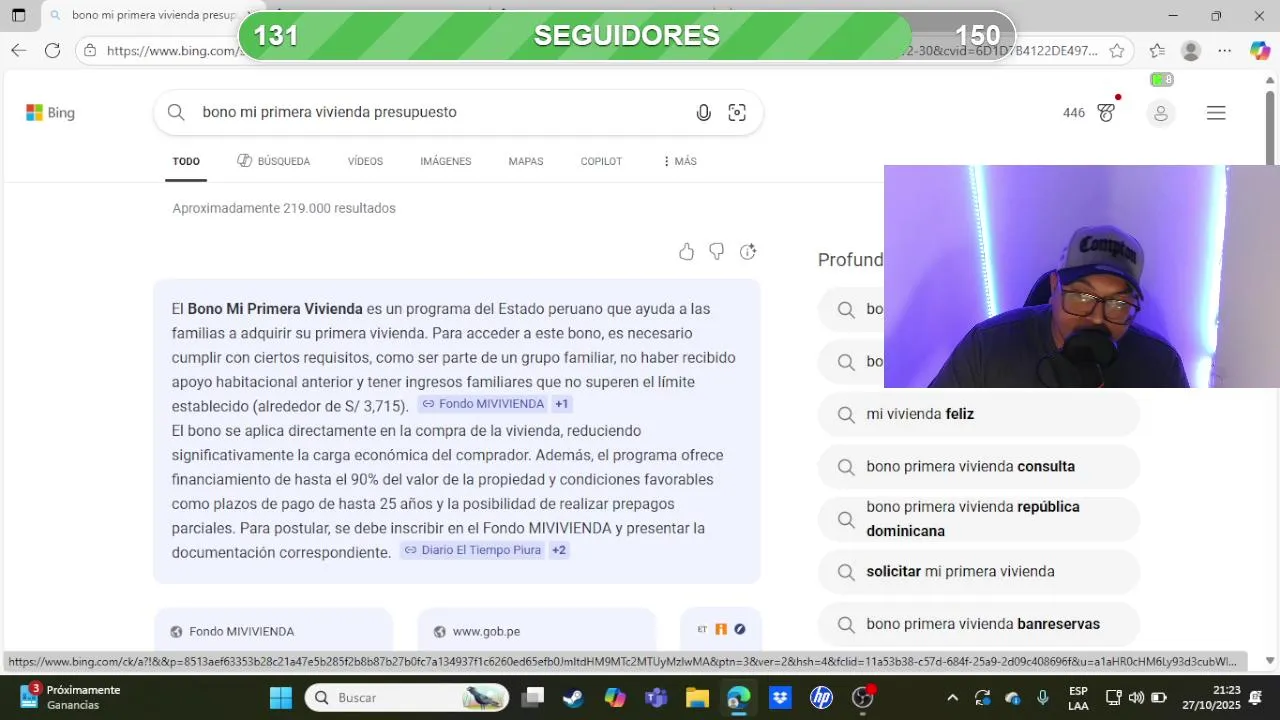
Task: Dislike the AI answer with thumbs down
Action: point(717,252)
